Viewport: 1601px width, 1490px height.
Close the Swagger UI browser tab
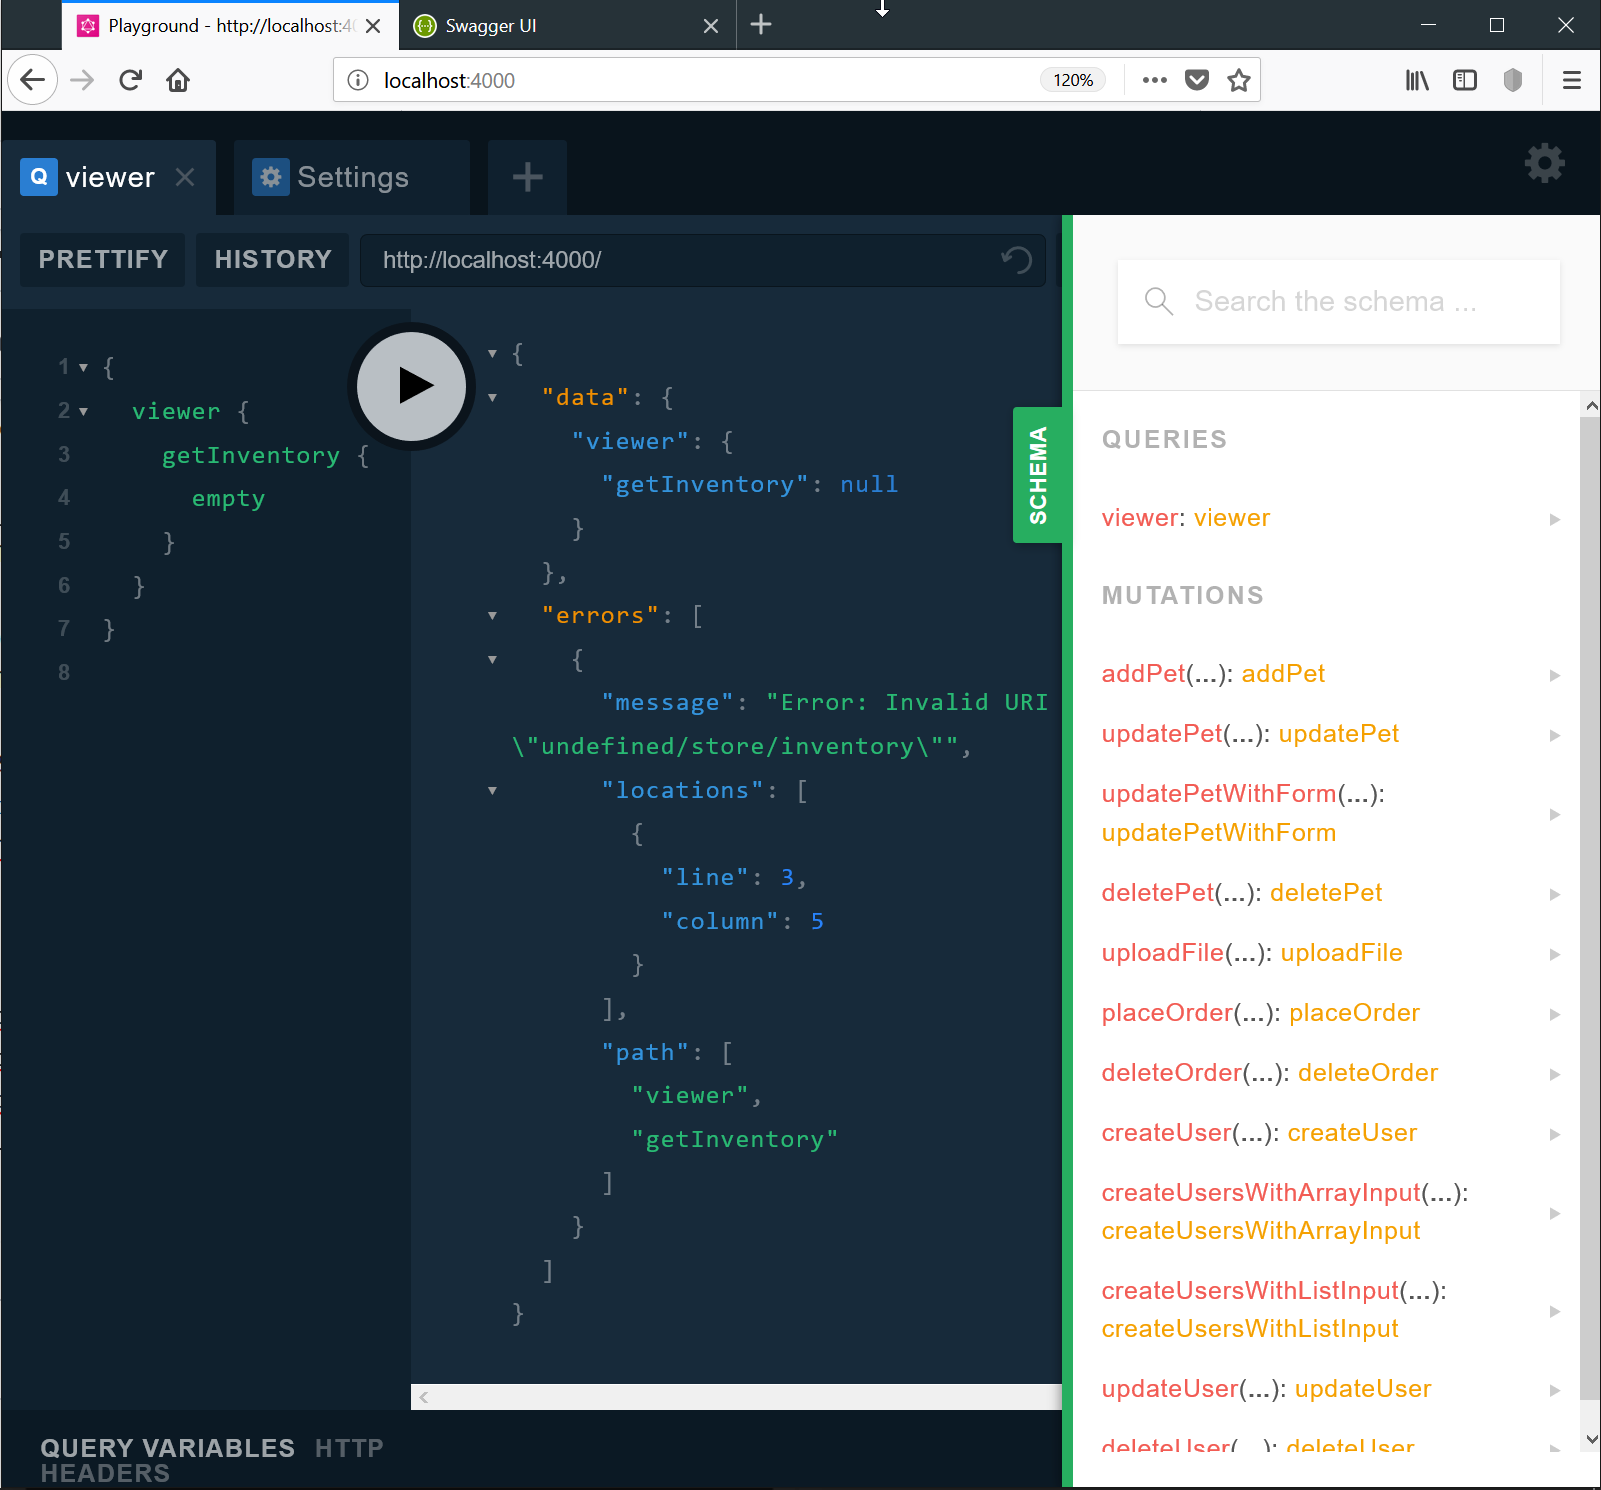(x=711, y=26)
